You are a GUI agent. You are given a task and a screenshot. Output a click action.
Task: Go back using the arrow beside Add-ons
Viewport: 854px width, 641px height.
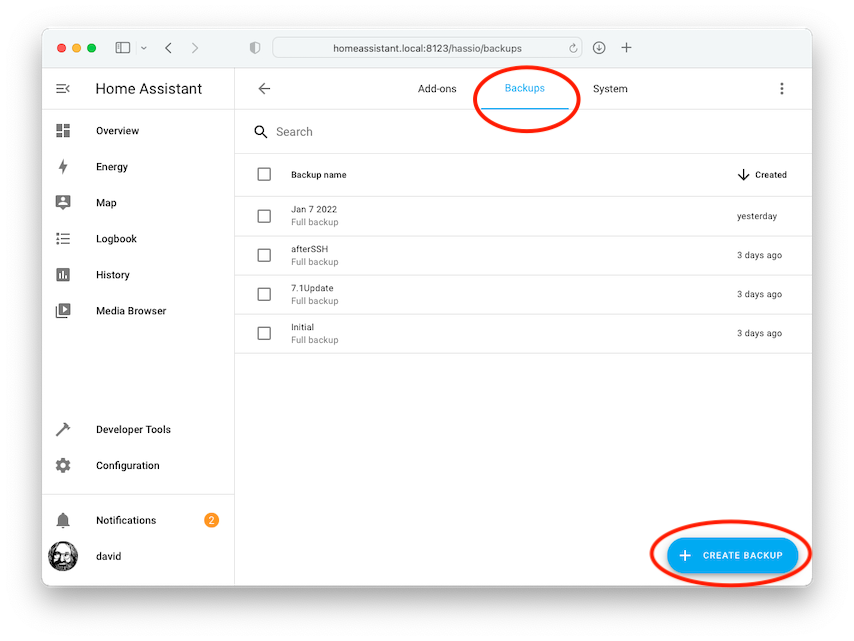264,89
